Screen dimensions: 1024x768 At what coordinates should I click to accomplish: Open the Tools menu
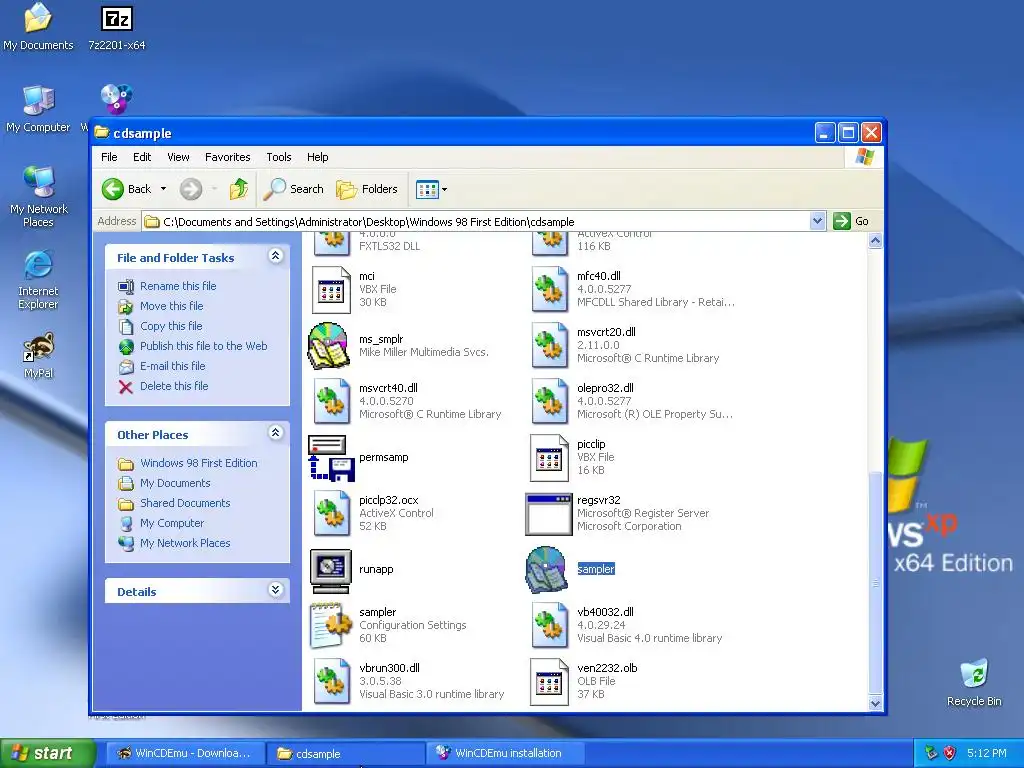(278, 157)
